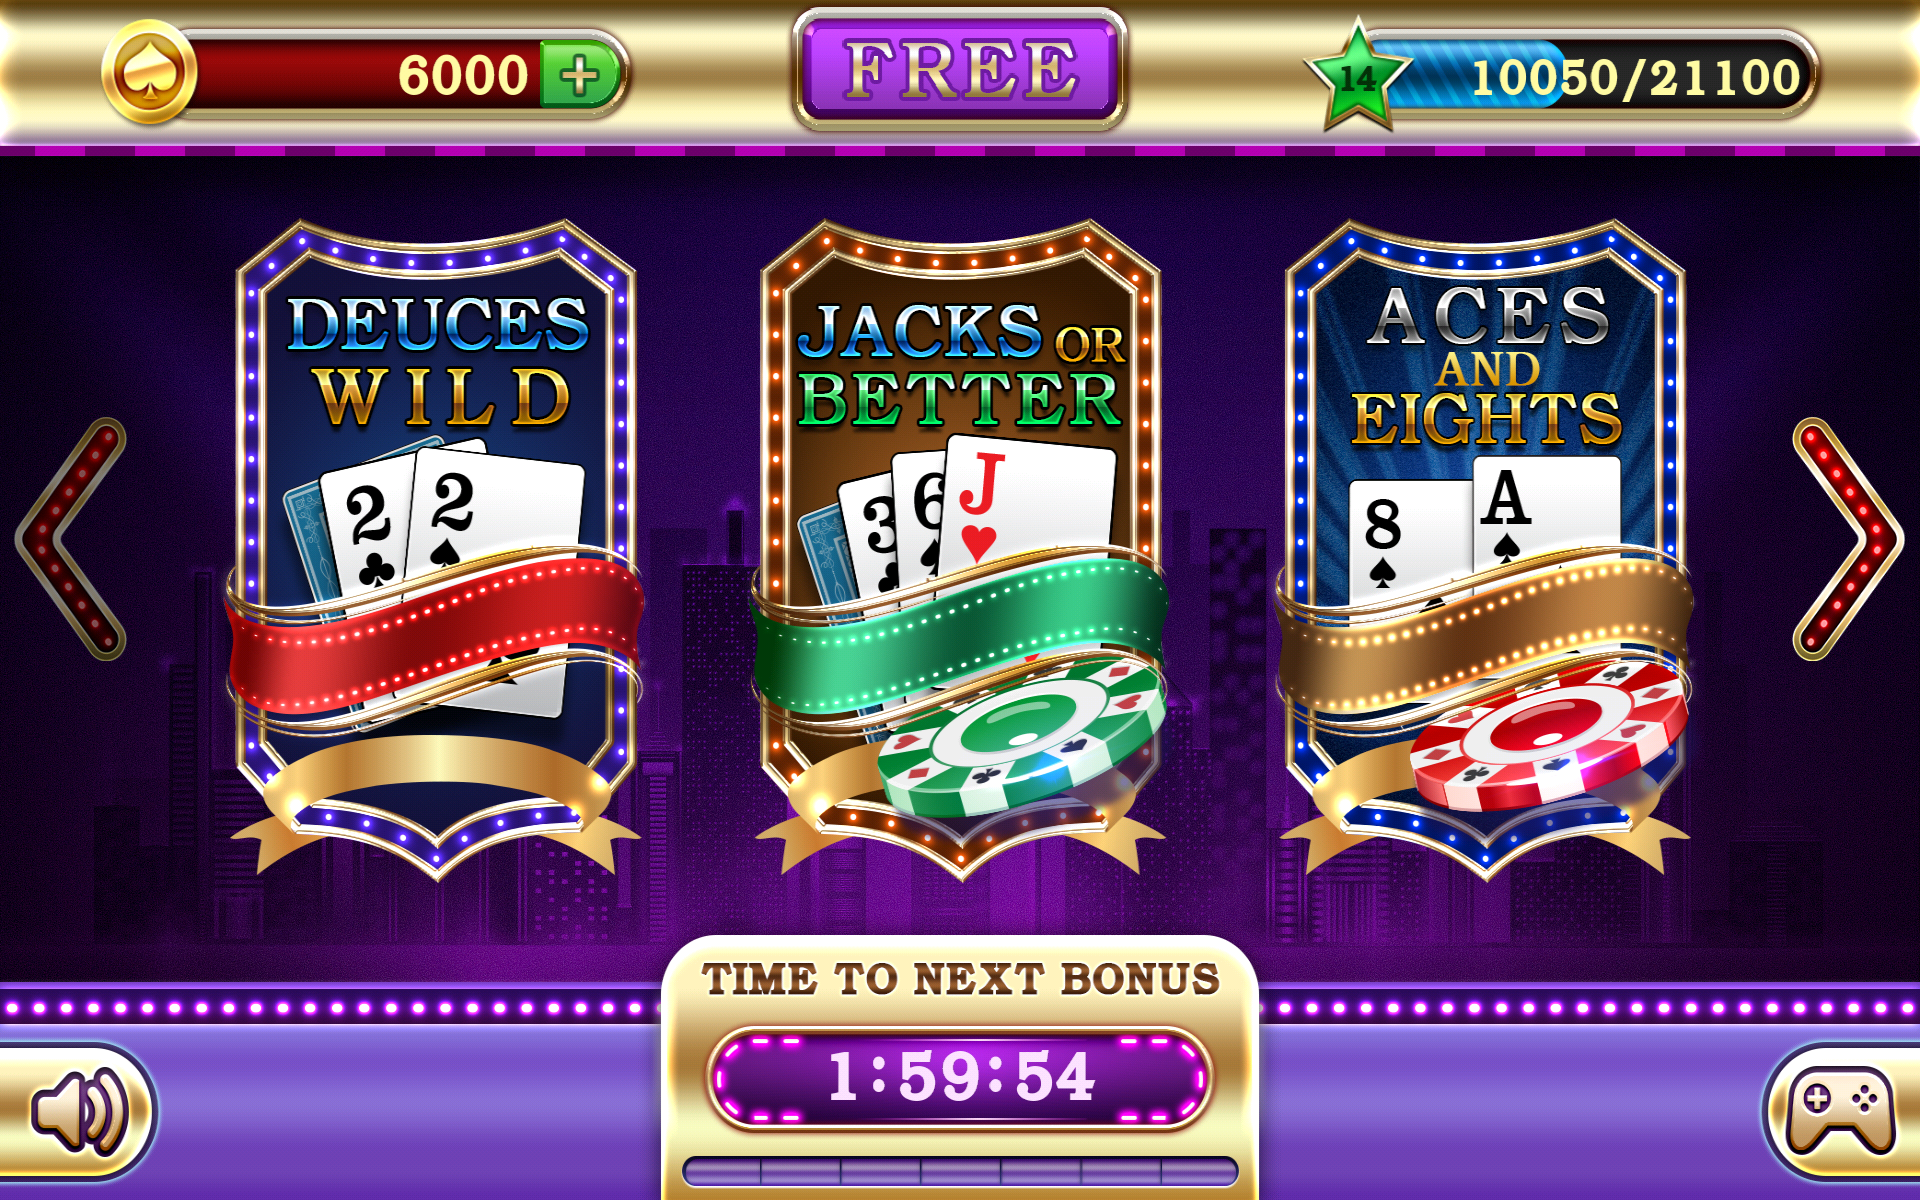The height and width of the screenshot is (1200, 1920).
Task: Click the Time To Next Bonus label
Action: click(961, 979)
